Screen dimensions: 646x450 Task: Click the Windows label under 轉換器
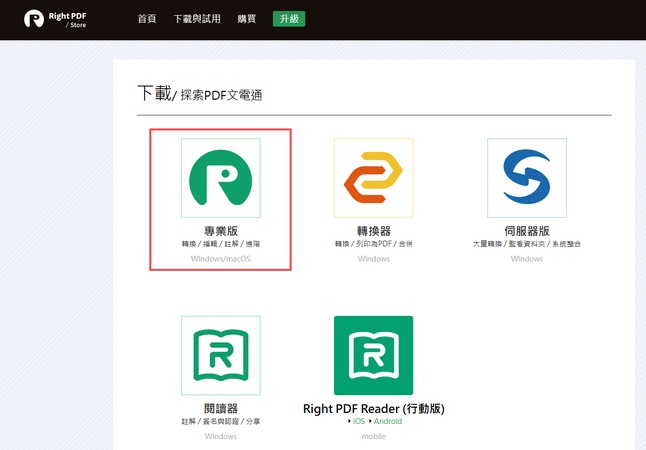(374, 259)
